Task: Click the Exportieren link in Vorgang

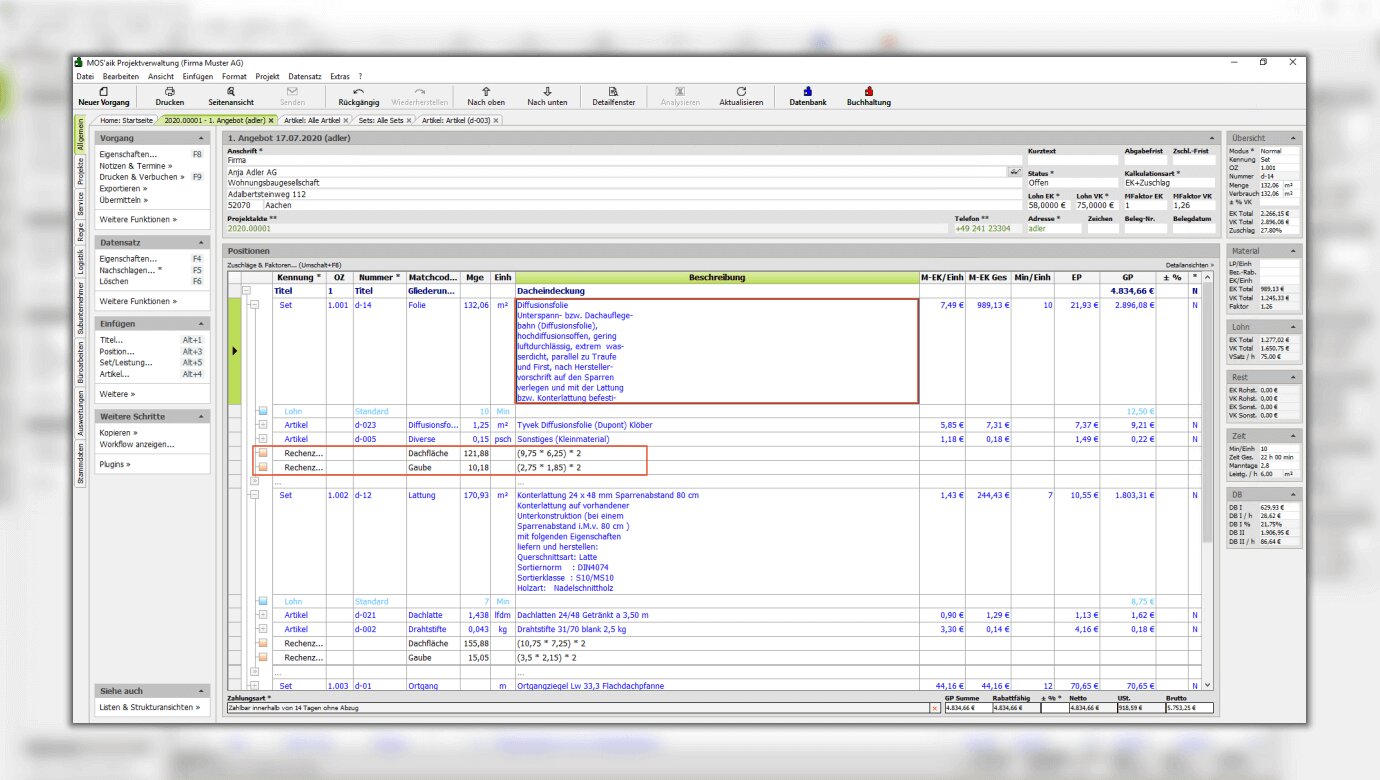Action: coord(122,188)
